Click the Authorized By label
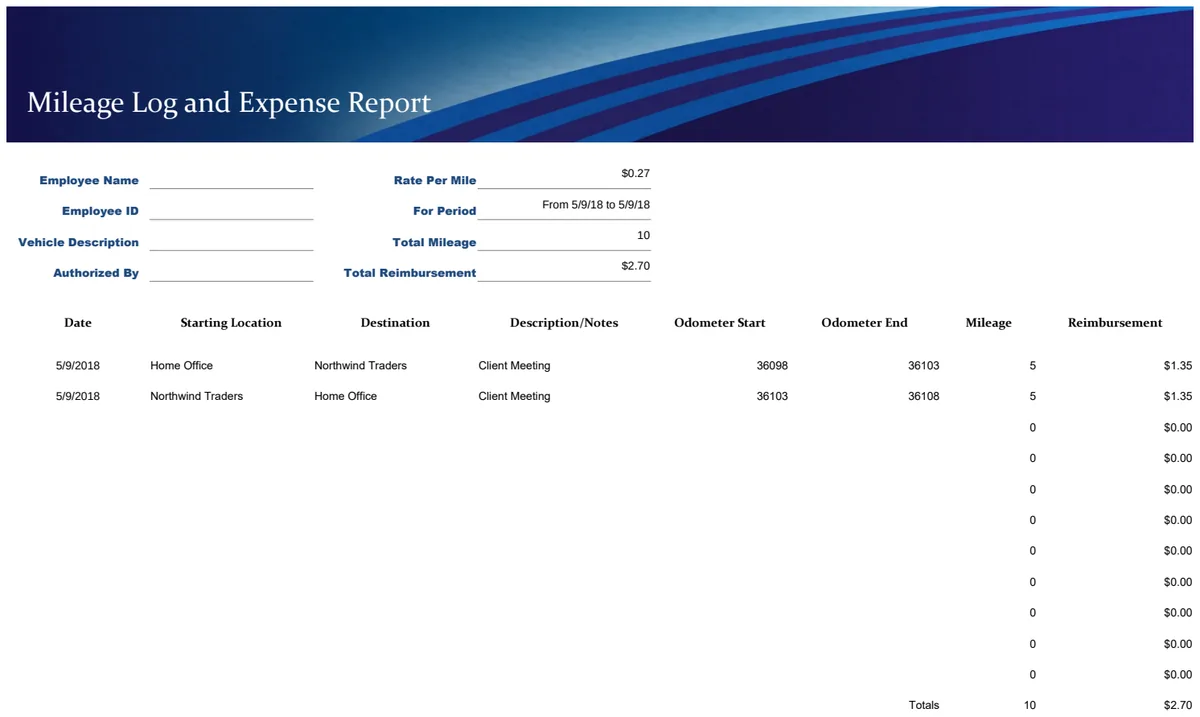1200x717 pixels. click(x=96, y=273)
